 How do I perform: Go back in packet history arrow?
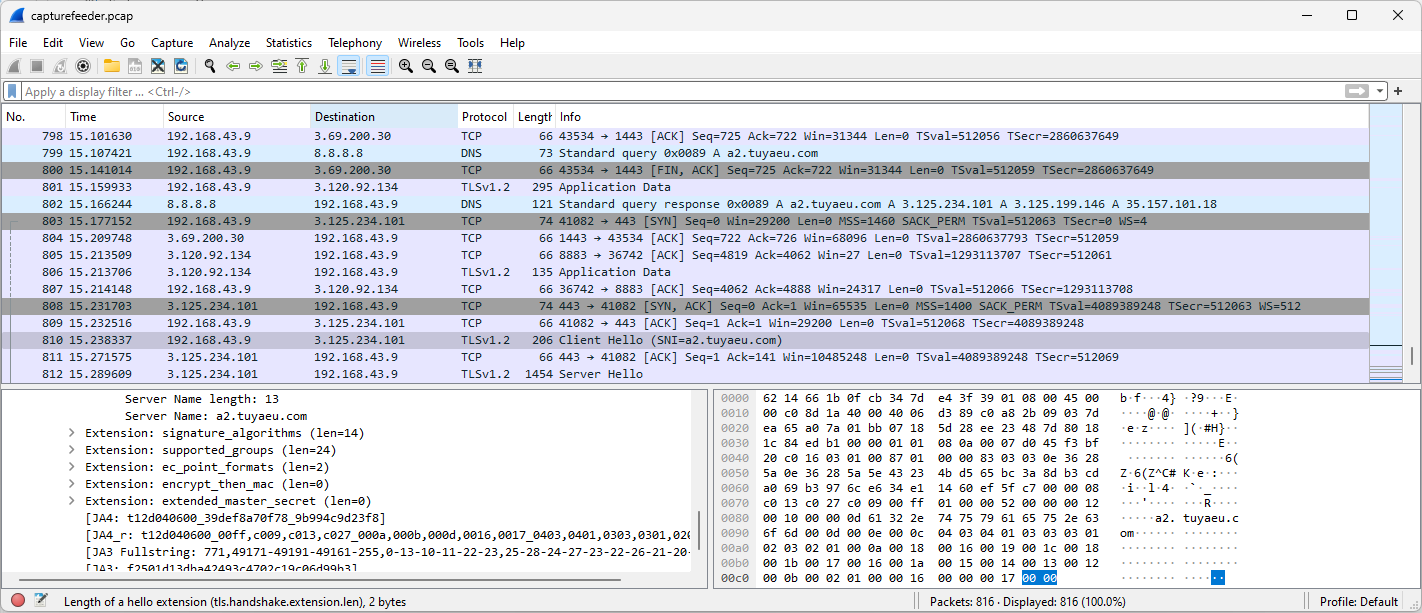[233, 66]
